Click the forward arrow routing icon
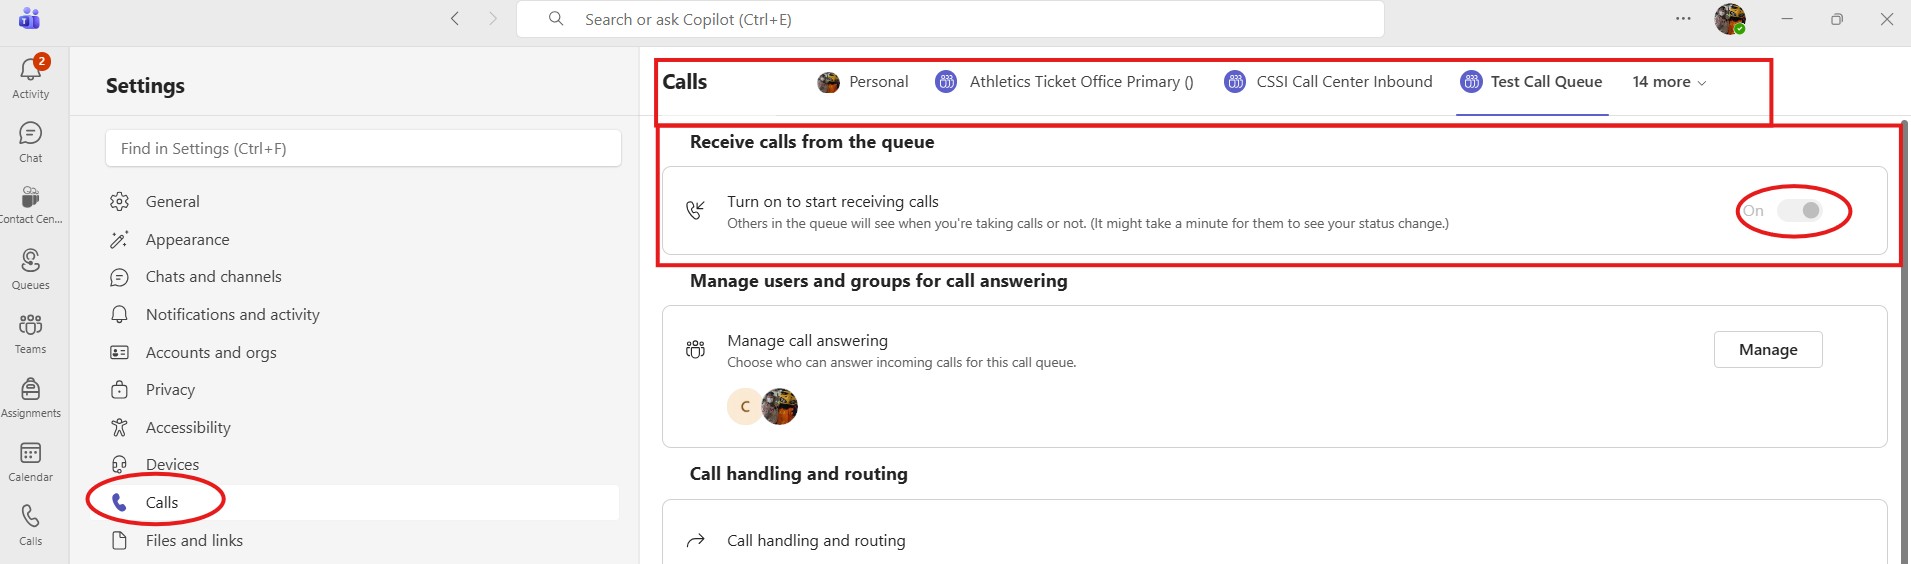 695,540
